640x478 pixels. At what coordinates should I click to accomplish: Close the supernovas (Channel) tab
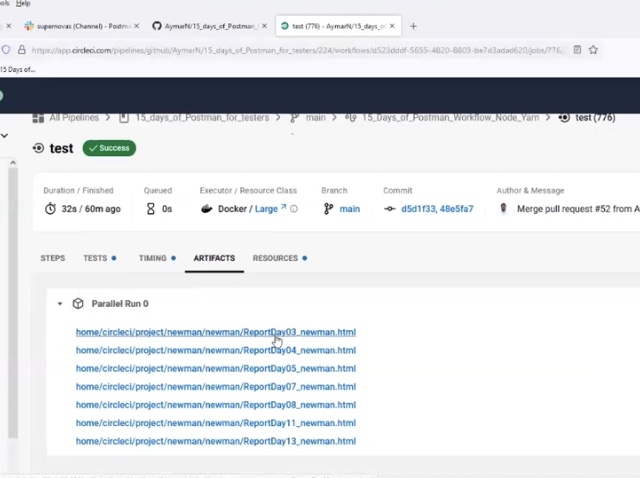click(x=137, y=26)
